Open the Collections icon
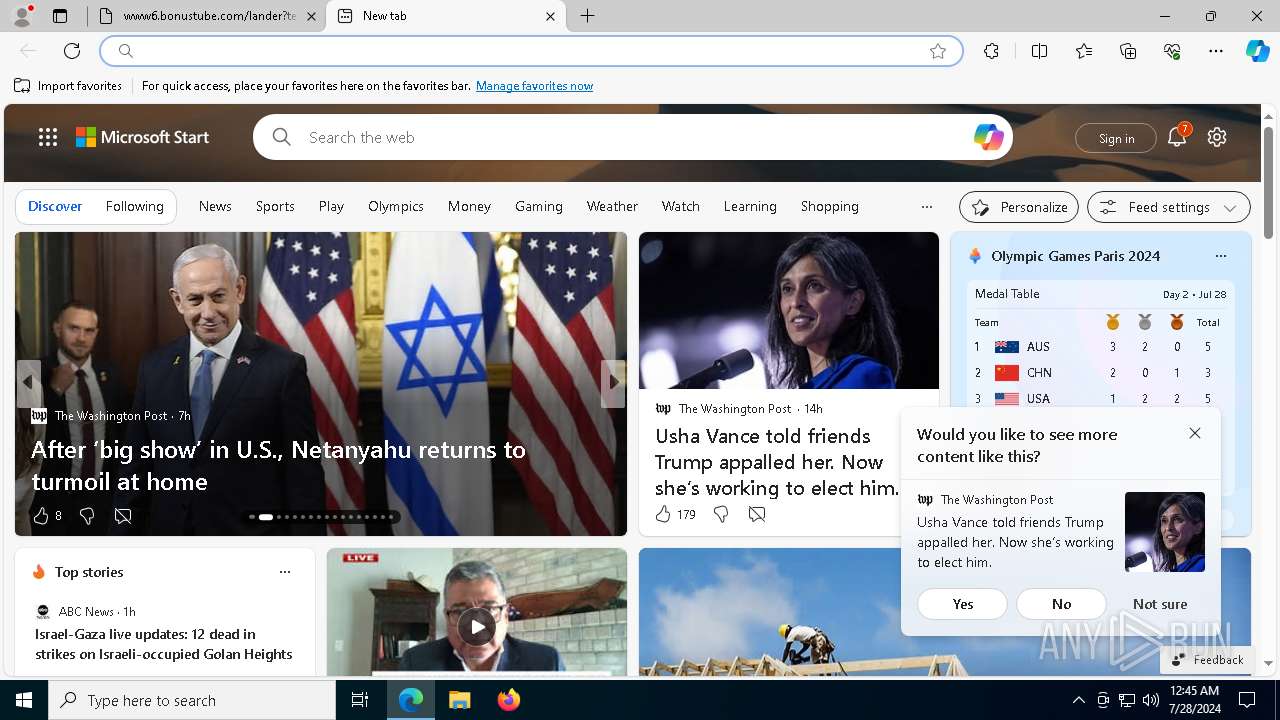The width and height of the screenshot is (1280, 720). pos(1128,51)
